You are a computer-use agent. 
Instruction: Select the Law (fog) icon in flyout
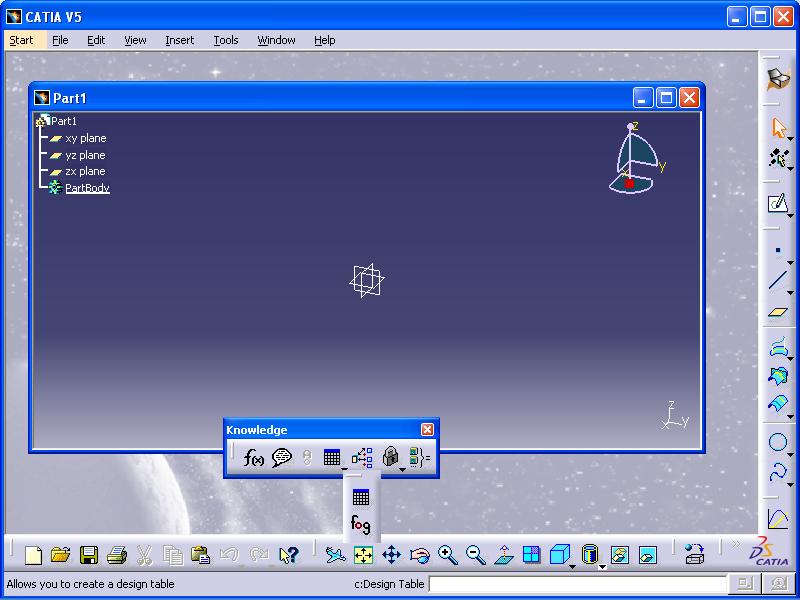point(360,523)
